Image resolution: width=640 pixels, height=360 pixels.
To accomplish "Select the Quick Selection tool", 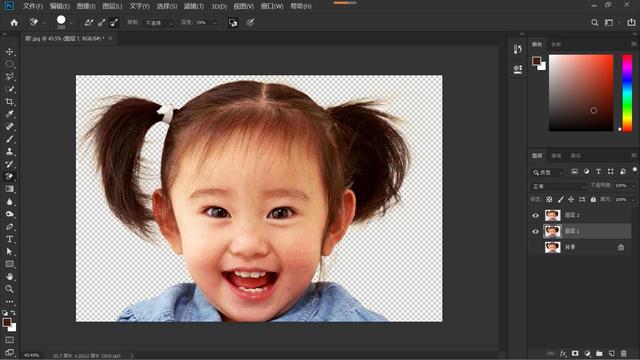I will [9, 89].
